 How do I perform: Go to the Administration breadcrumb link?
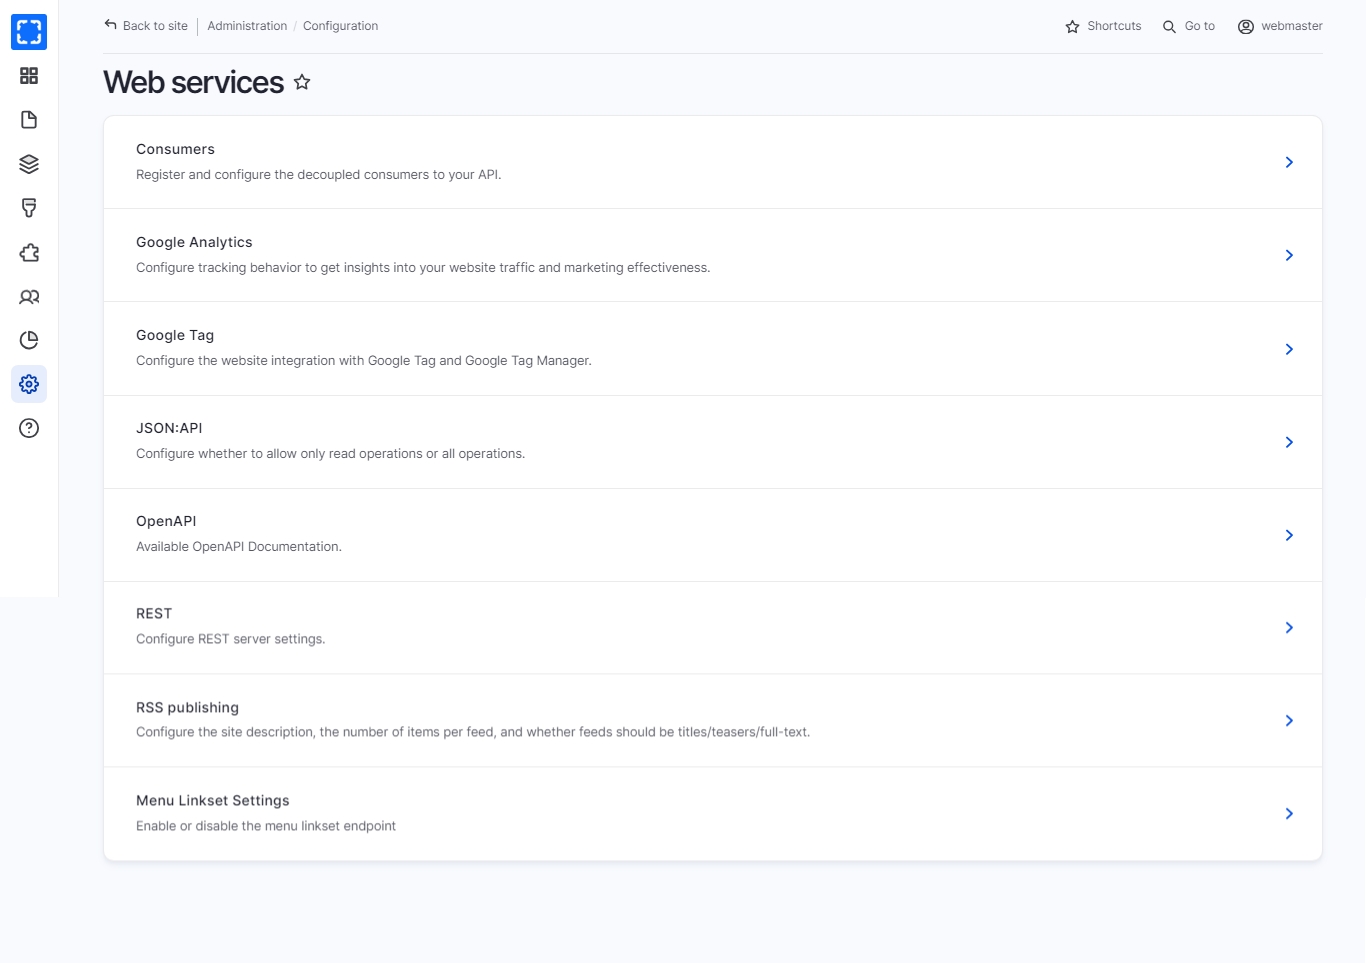pyautogui.click(x=247, y=26)
